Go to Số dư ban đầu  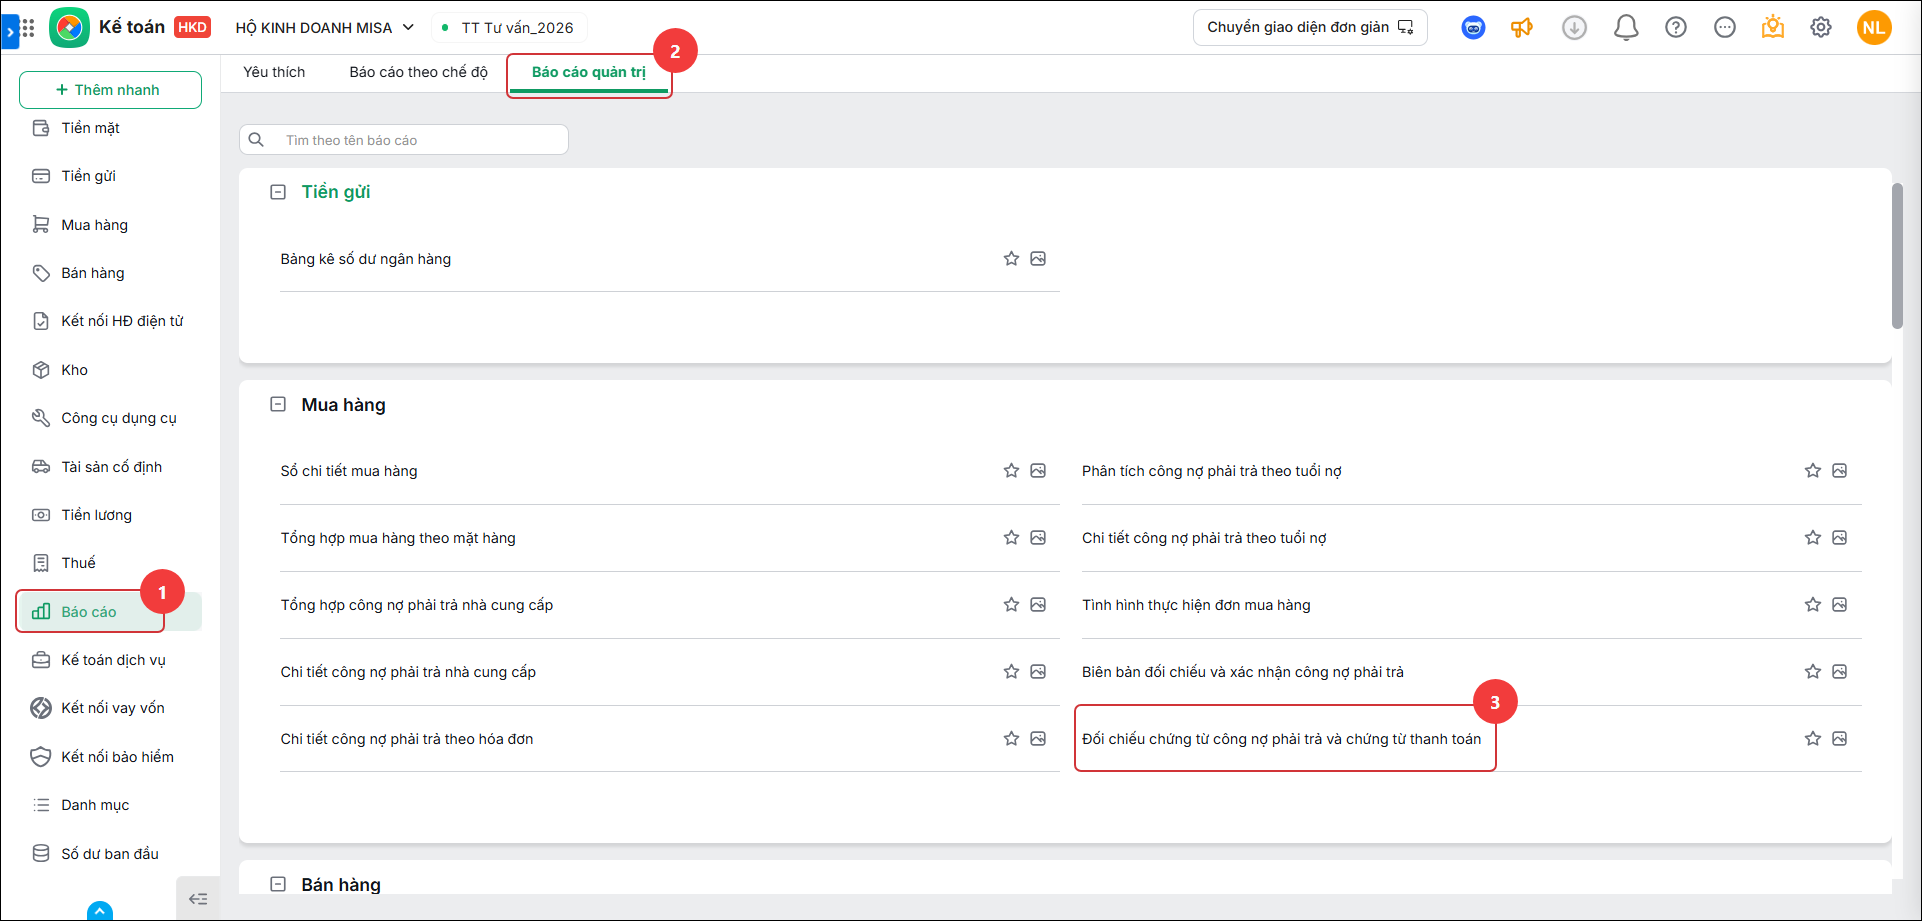point(110,854)
